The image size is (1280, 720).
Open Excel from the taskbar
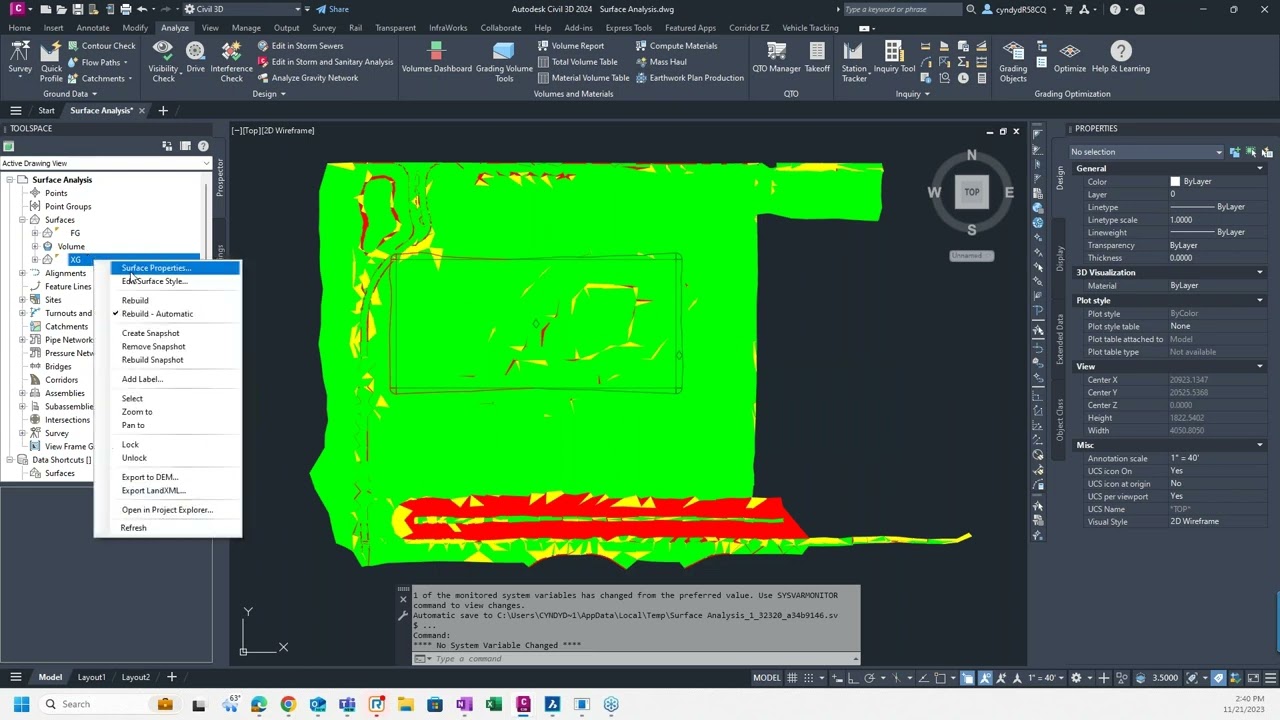point(493,704)
